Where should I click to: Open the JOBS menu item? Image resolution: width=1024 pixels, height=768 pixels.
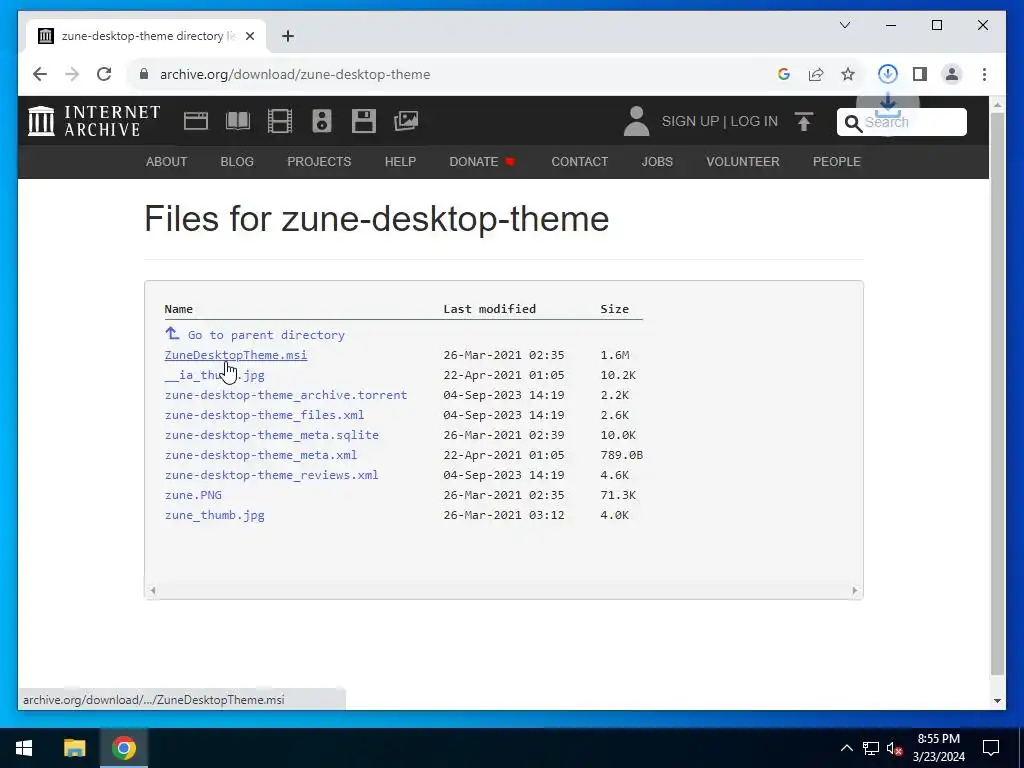(657, 161)
